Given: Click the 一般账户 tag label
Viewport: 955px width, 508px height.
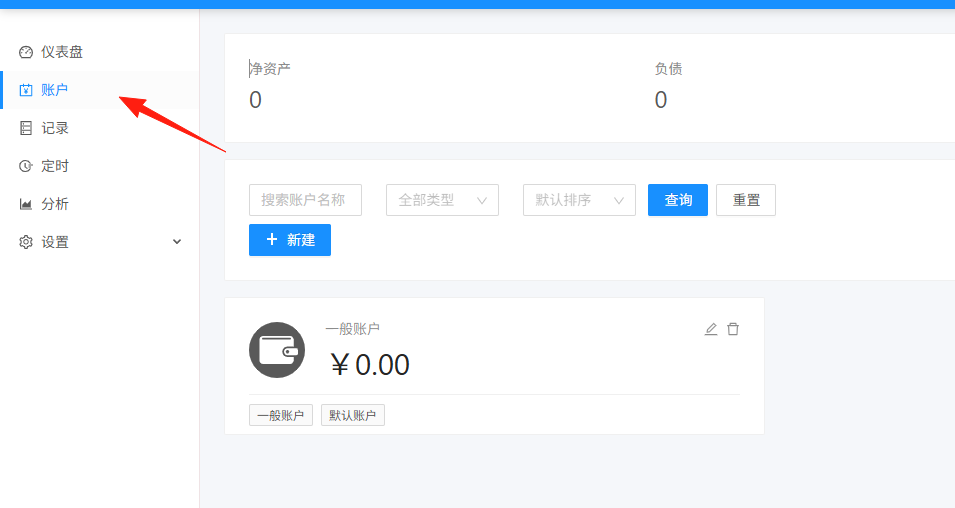Looking at the screenshot, I should pos(281,415).
